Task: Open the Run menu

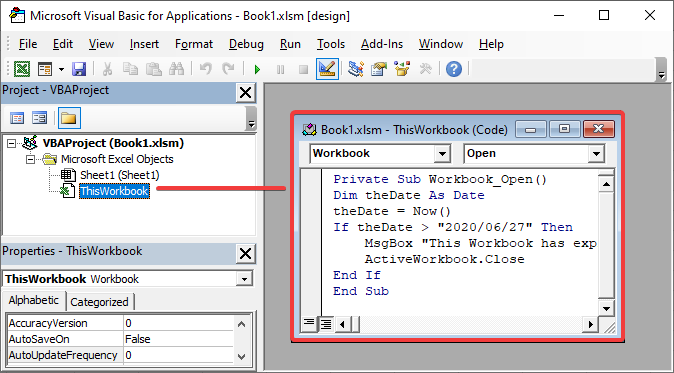Action: (x=290, y=44)
